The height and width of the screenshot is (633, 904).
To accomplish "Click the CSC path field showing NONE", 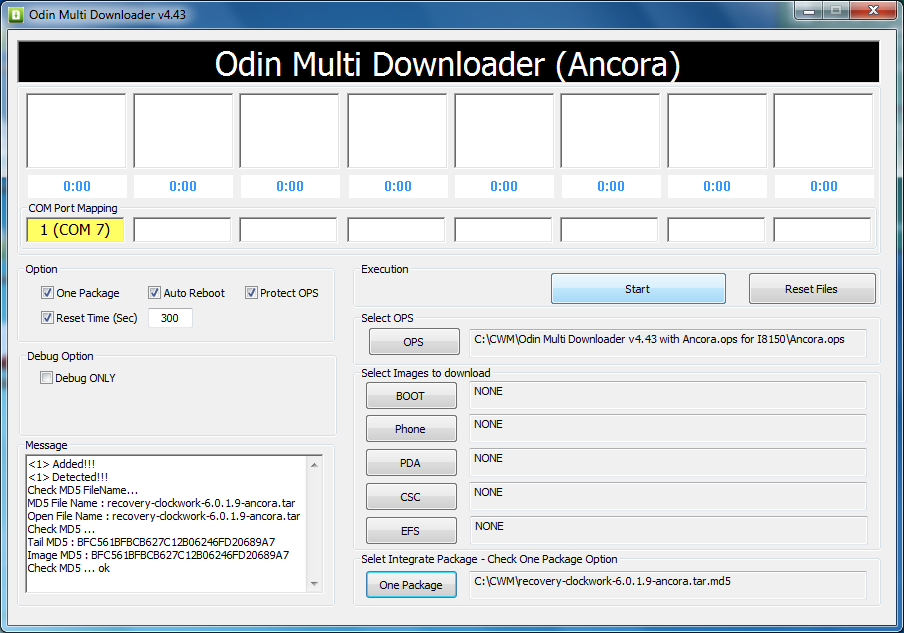I will (x=668, y=496).
